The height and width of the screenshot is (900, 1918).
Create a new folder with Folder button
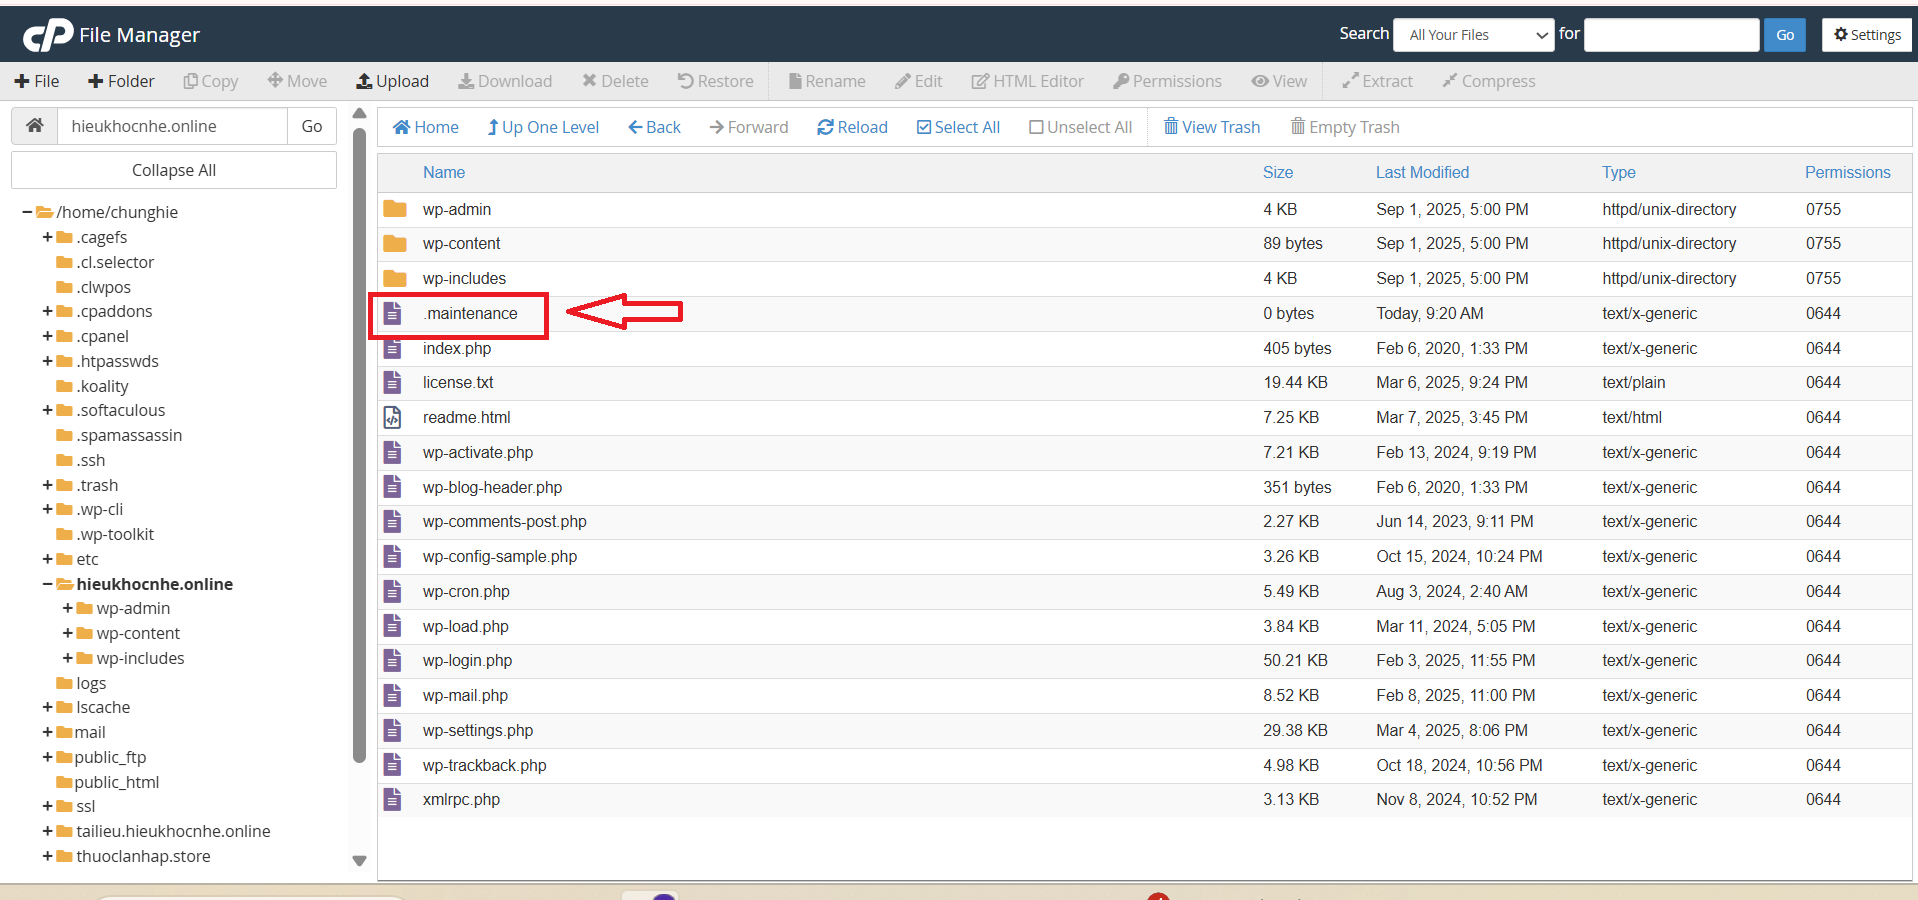(121, 81)
